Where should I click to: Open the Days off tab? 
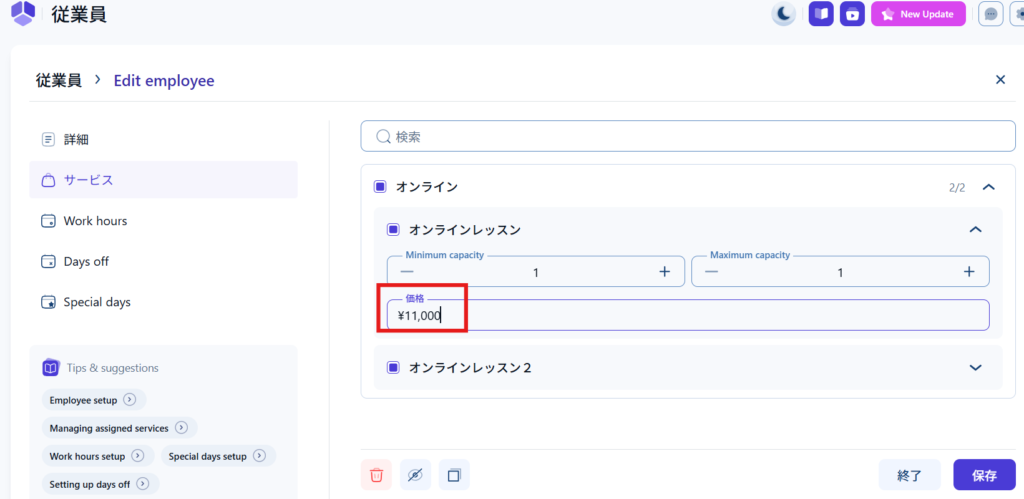(x=86, y=262)
